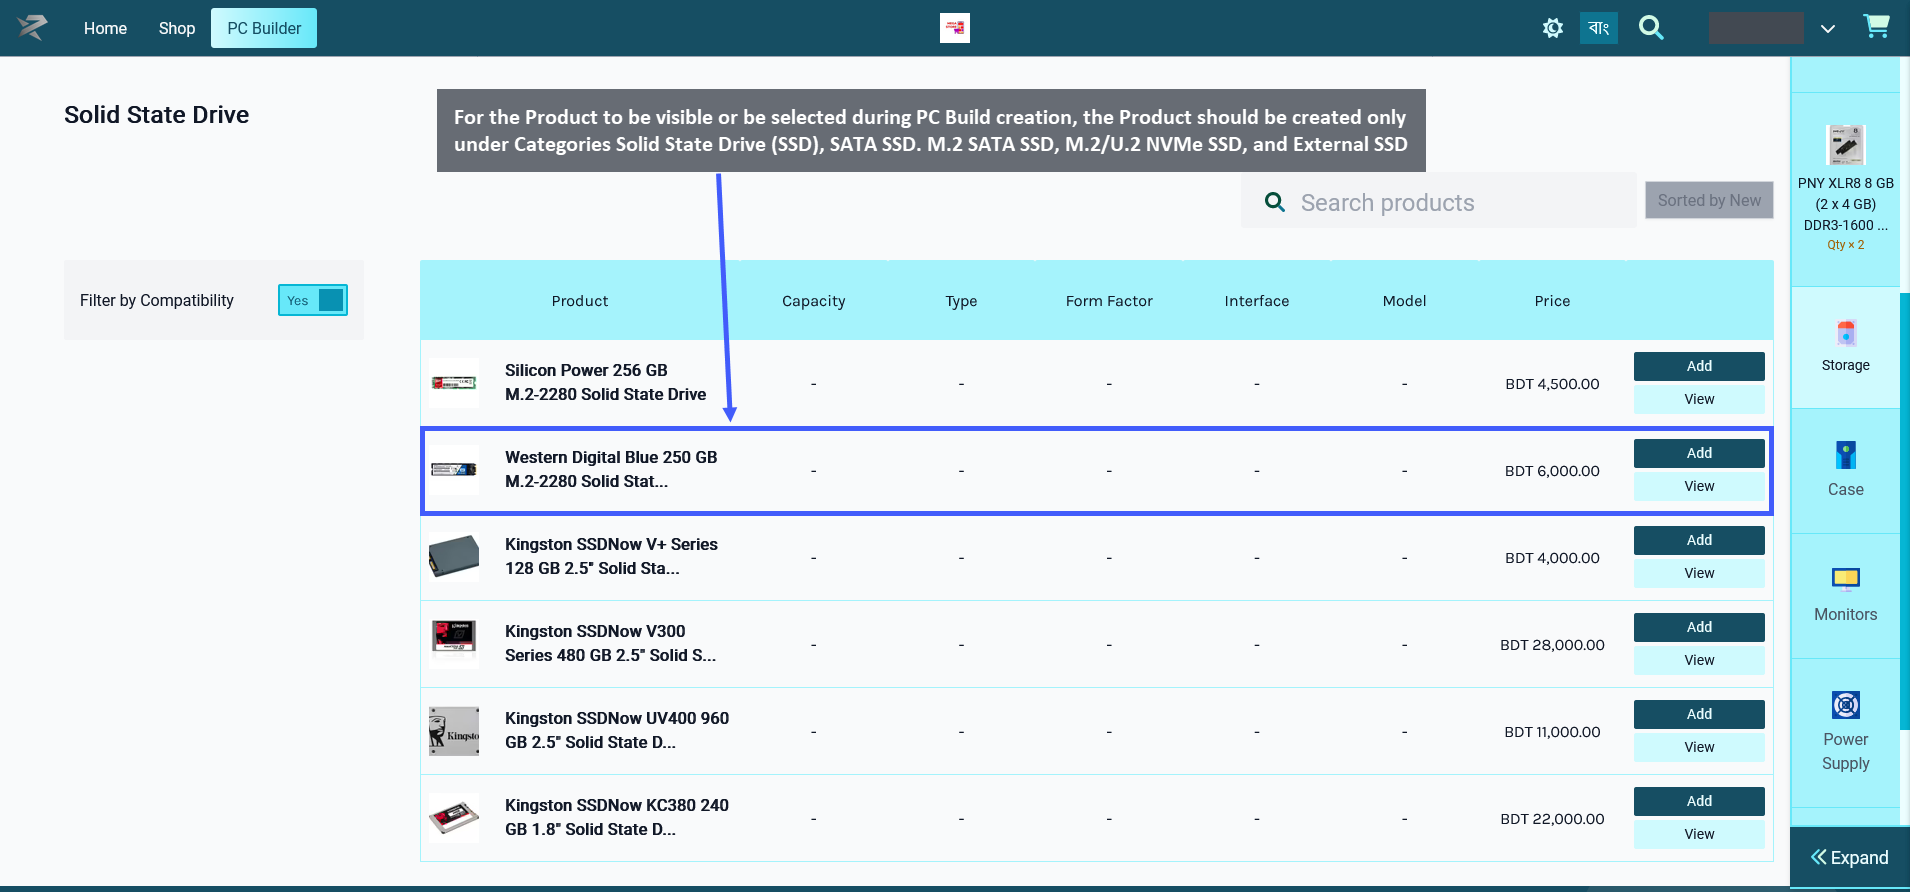
Task: Open the PC Builder tab
Action: click(x=264, y=28)
